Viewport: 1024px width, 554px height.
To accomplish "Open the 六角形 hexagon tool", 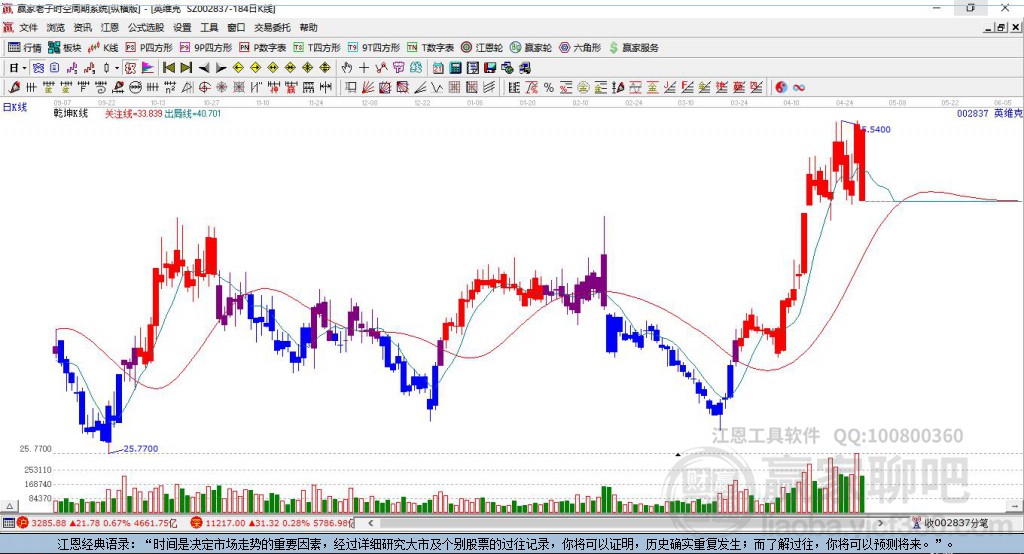I will point(580,48).
